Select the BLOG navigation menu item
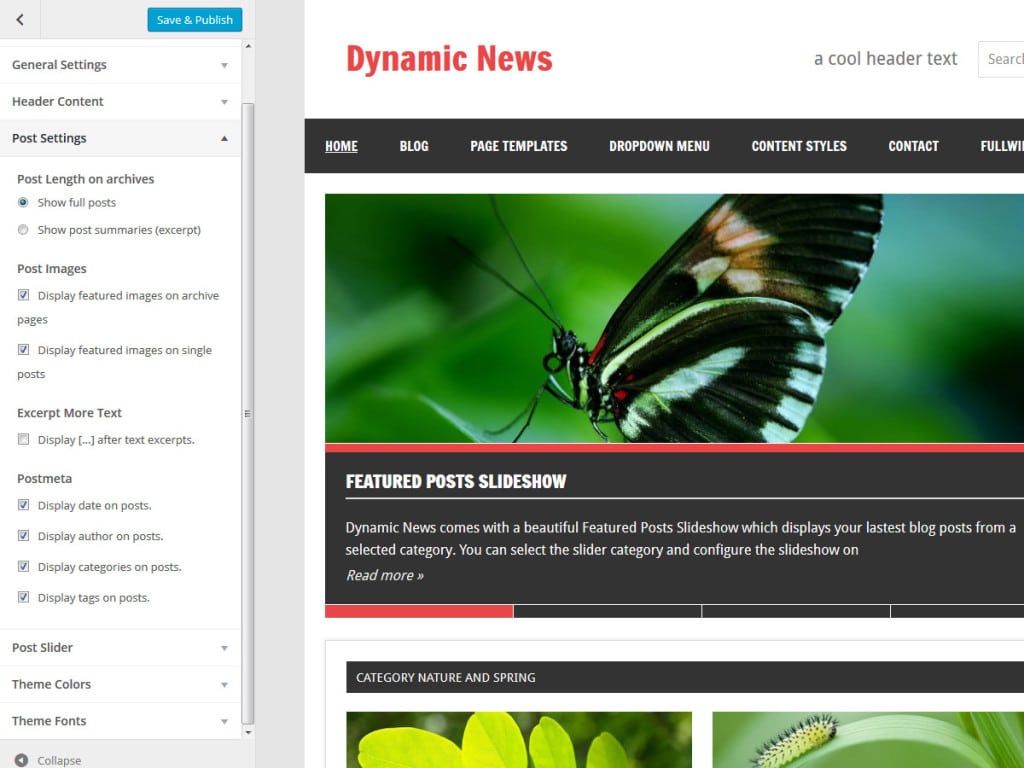This screenshot has width=1024, height=768. pos(413,146)
